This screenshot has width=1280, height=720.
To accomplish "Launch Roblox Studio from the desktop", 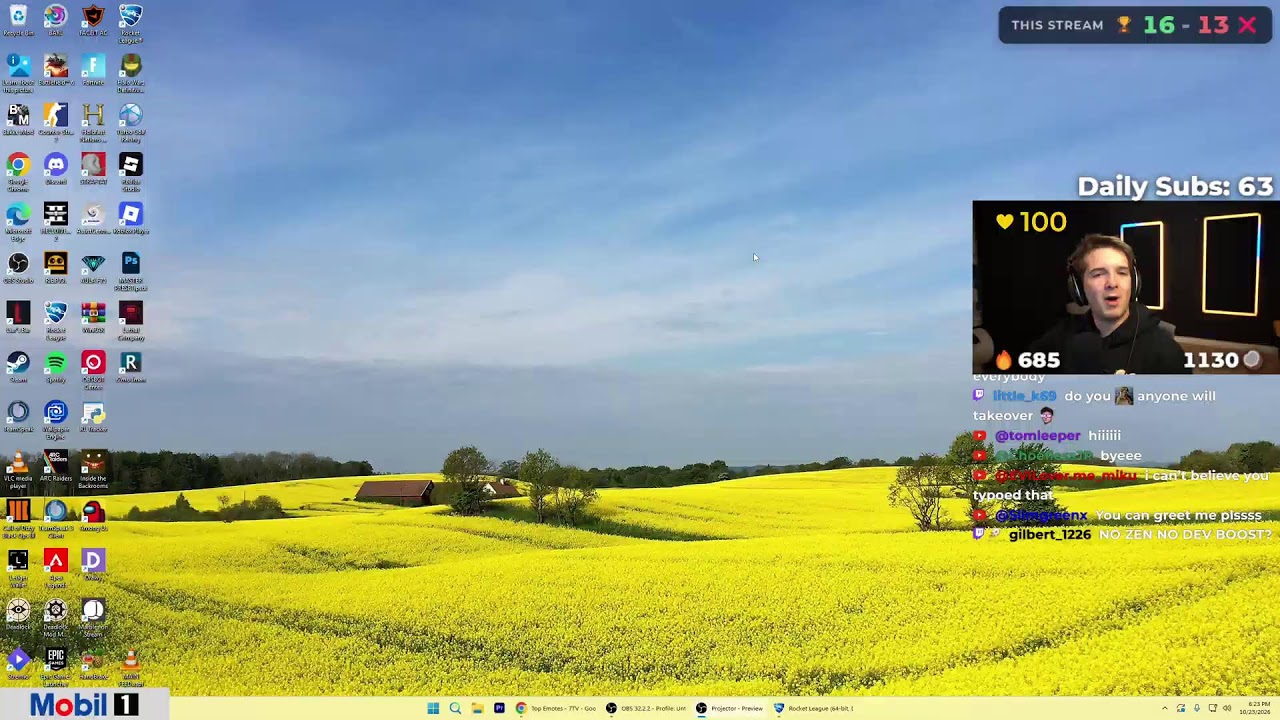I will (131, 170).
